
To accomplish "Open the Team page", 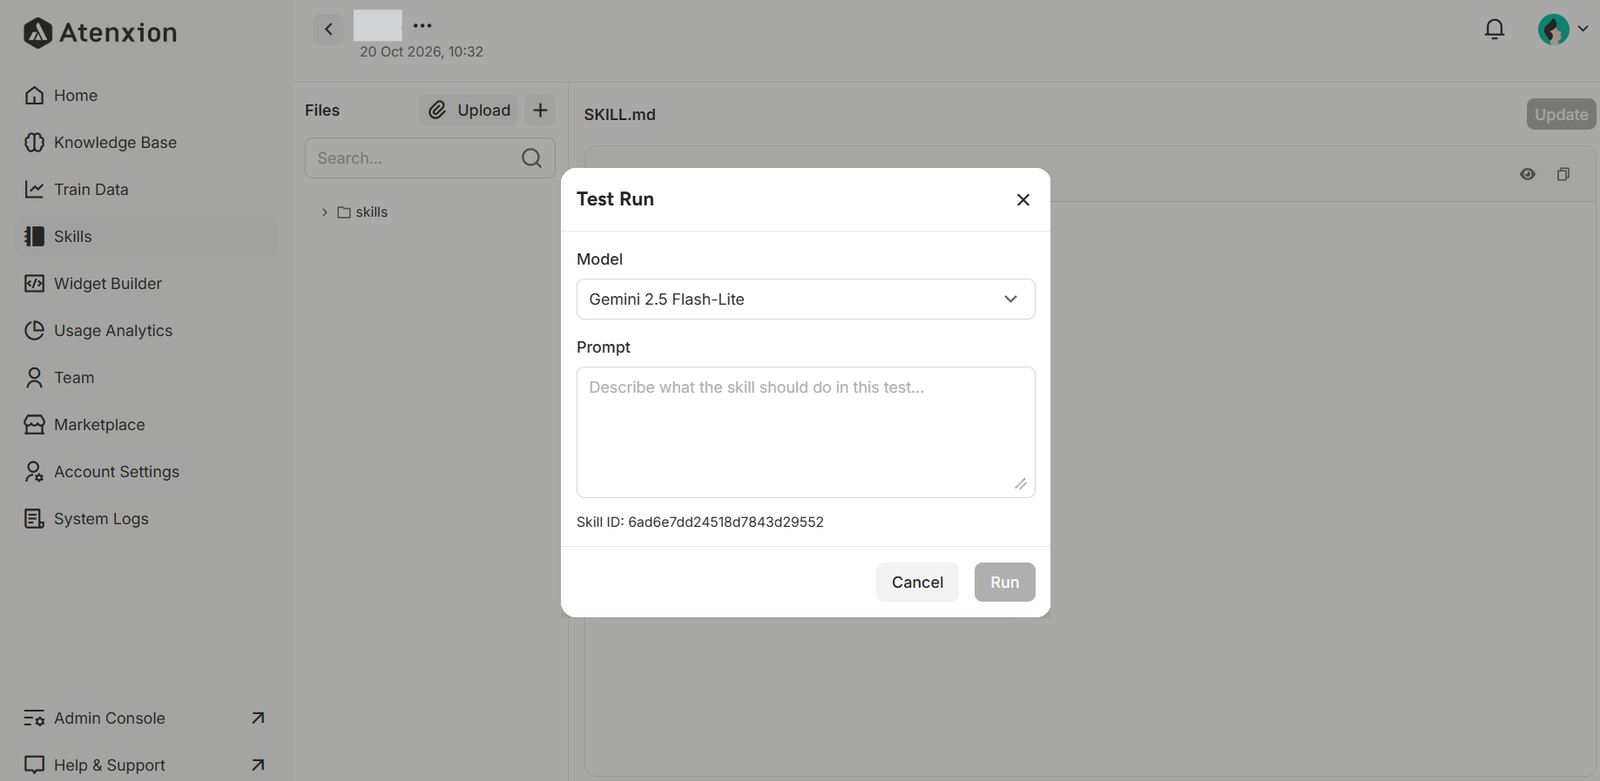I will click(148, 377).
